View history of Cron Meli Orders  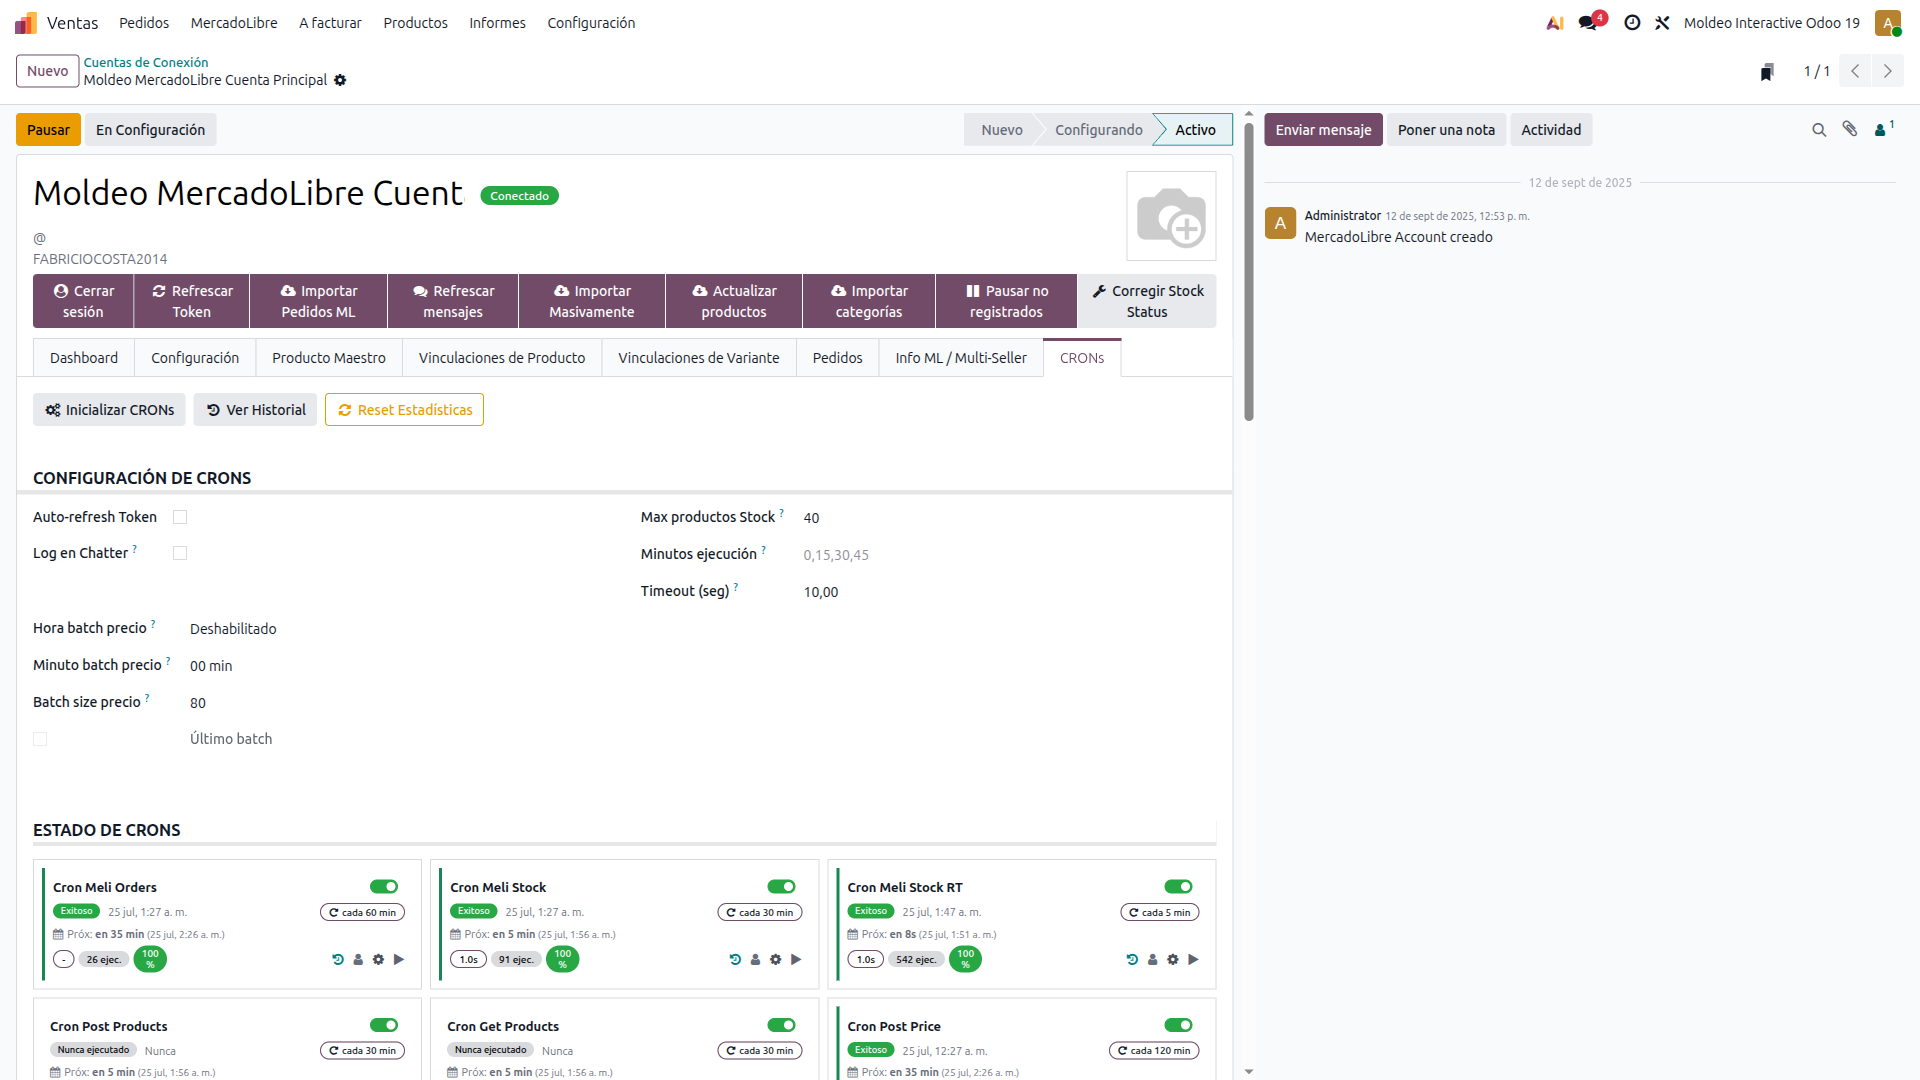[x=338, y=959]
